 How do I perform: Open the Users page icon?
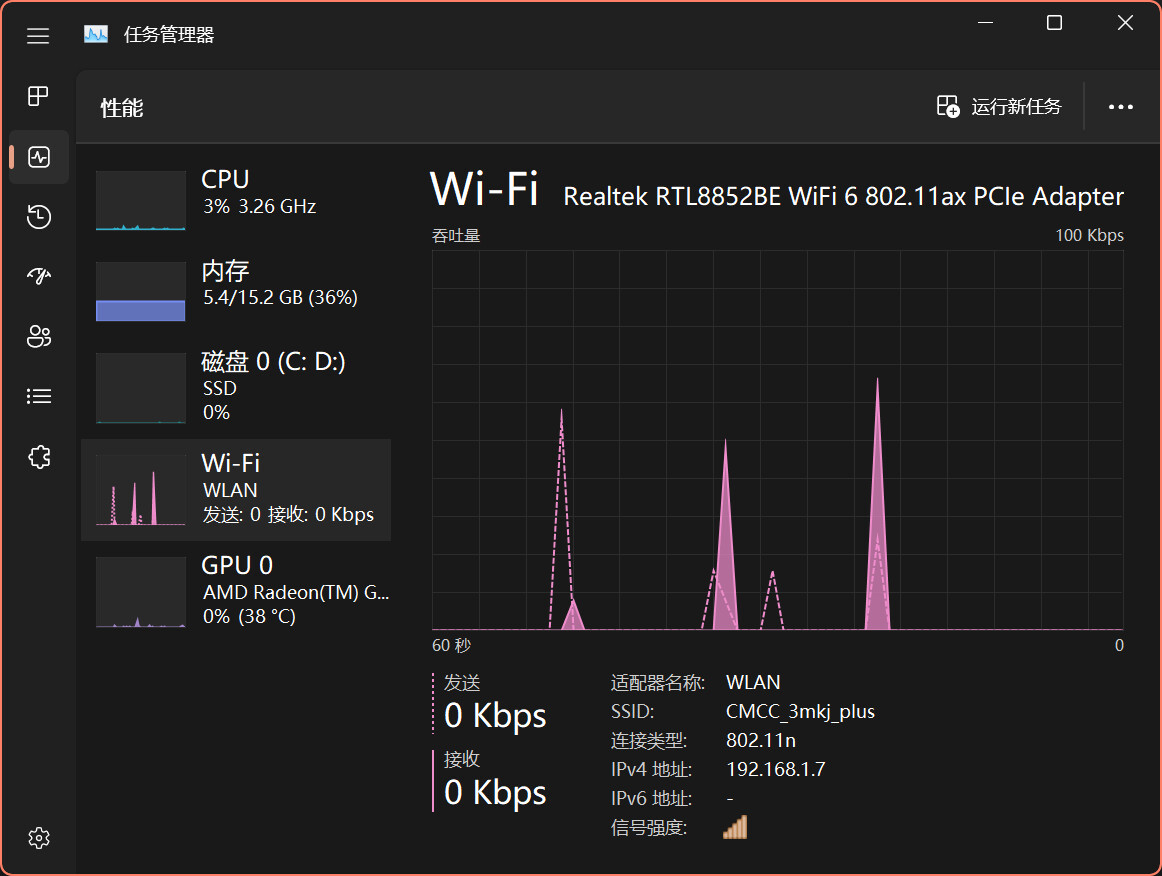39,336
